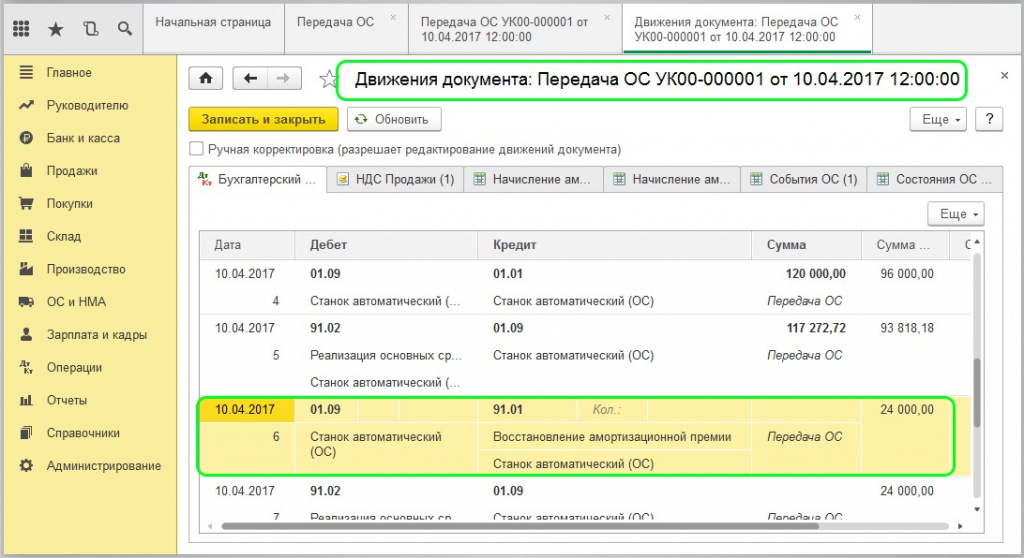Open the history icon in top panel
1024x558 pixels.
(91, 29)
